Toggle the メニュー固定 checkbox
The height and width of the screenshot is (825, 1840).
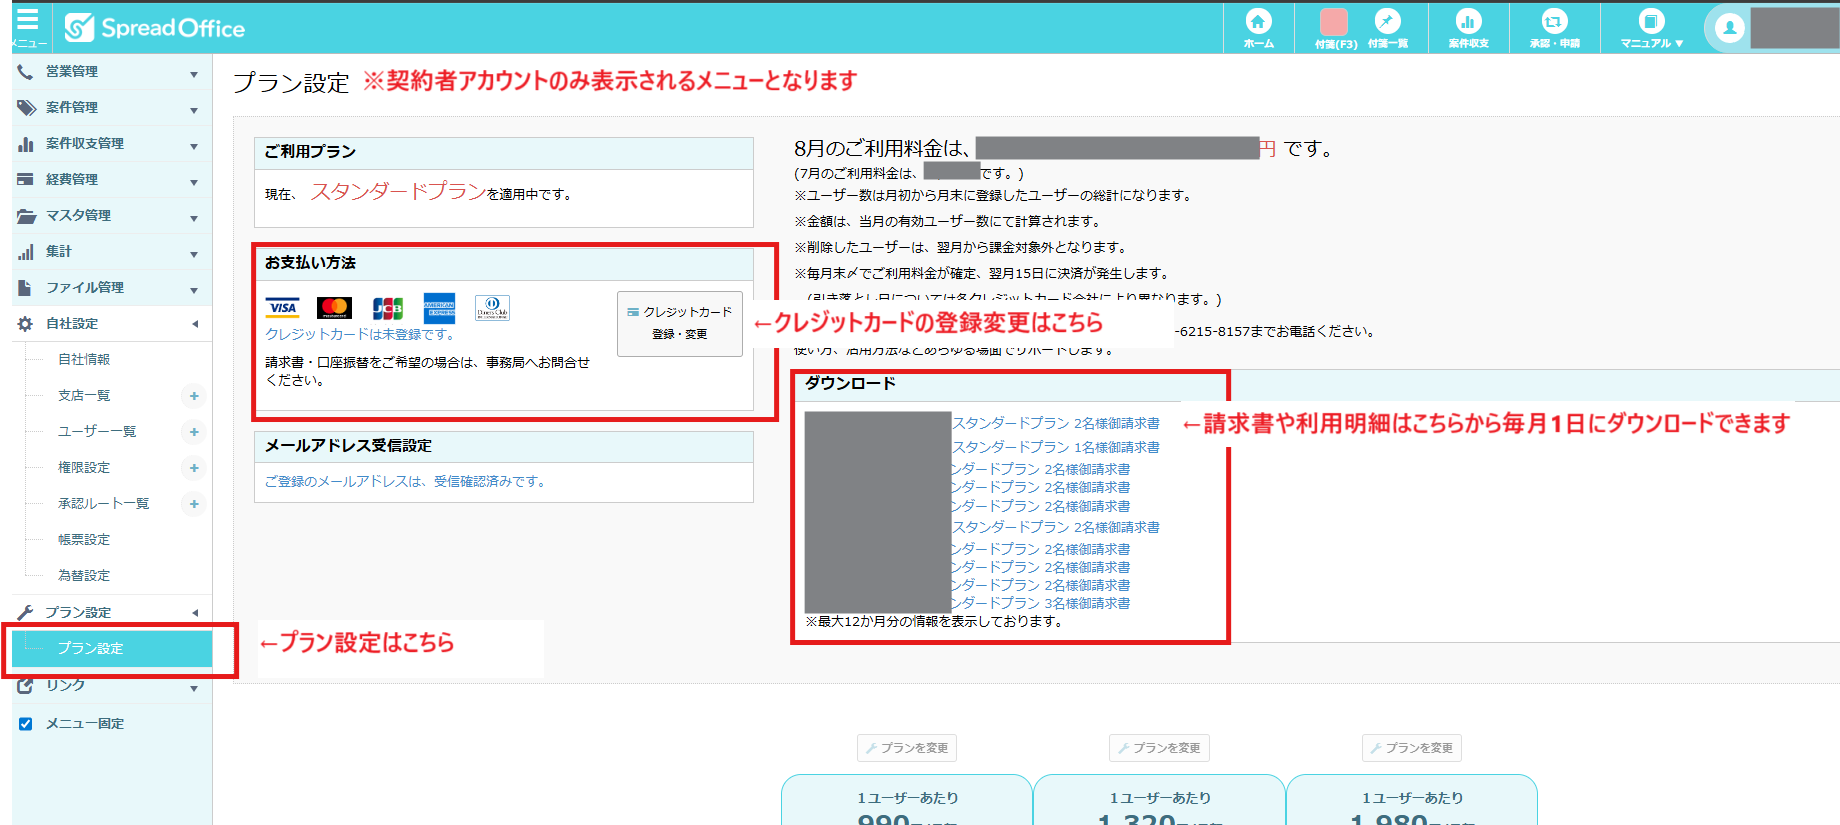pyautogui.click(x=26, y=724)
